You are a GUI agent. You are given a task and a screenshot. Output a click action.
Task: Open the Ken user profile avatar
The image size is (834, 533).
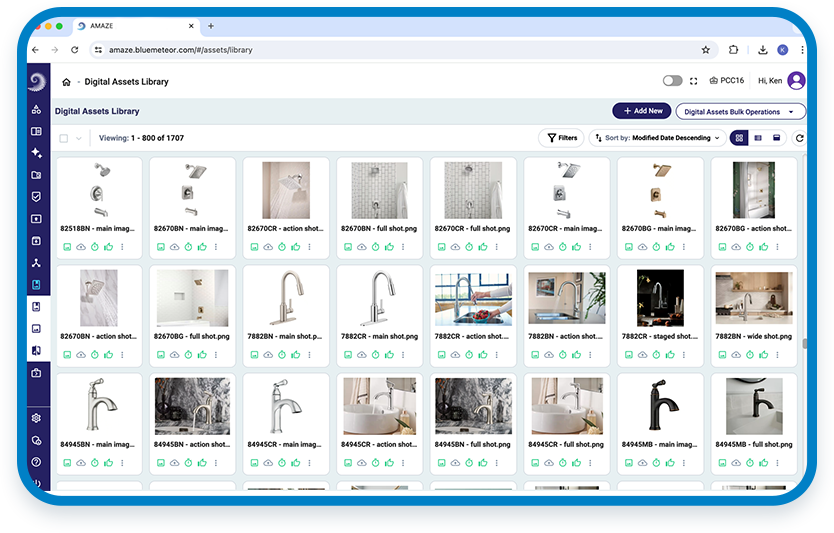pyautogui.click(x=796, y=81)
